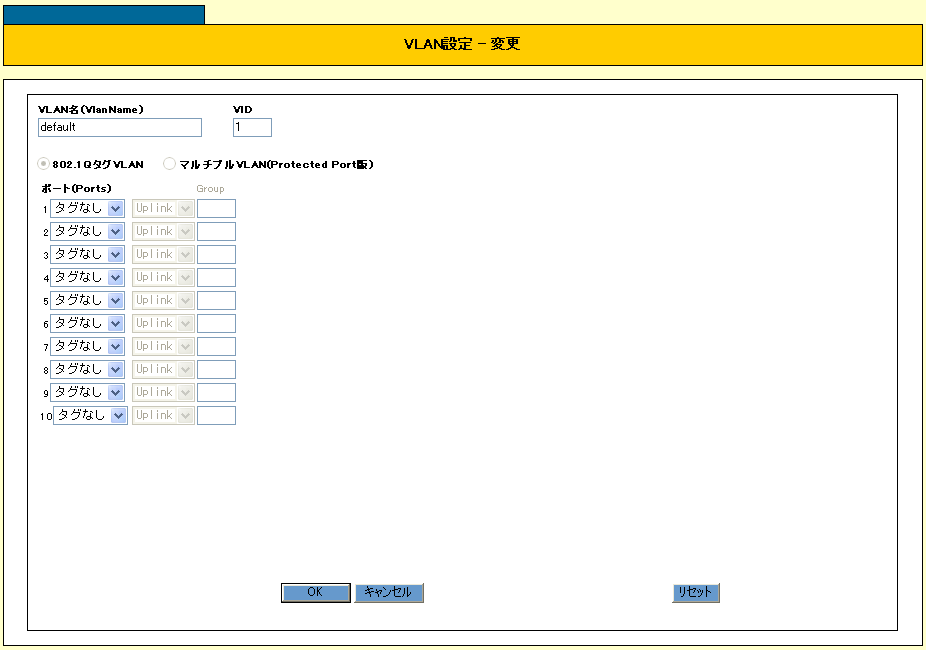Click the Group field for port 1
The width and height of the screenshot is (926, 650).
tap(216, 208)
